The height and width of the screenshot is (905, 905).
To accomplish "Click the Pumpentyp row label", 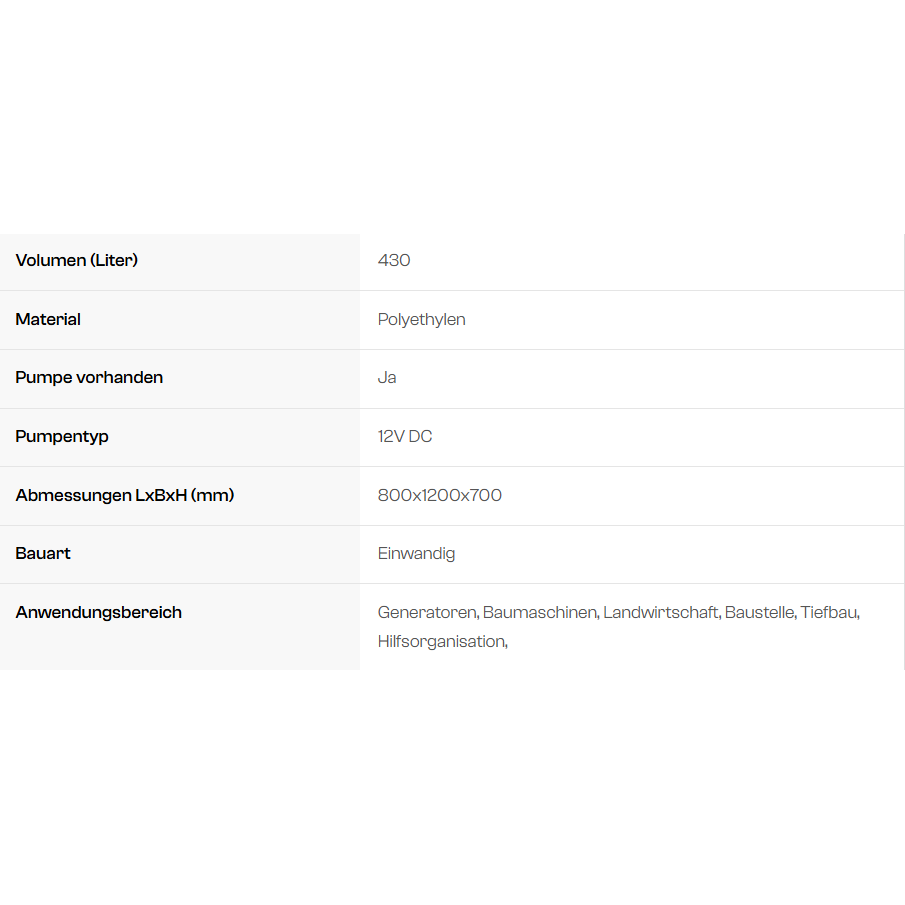I will click(62, 436).
